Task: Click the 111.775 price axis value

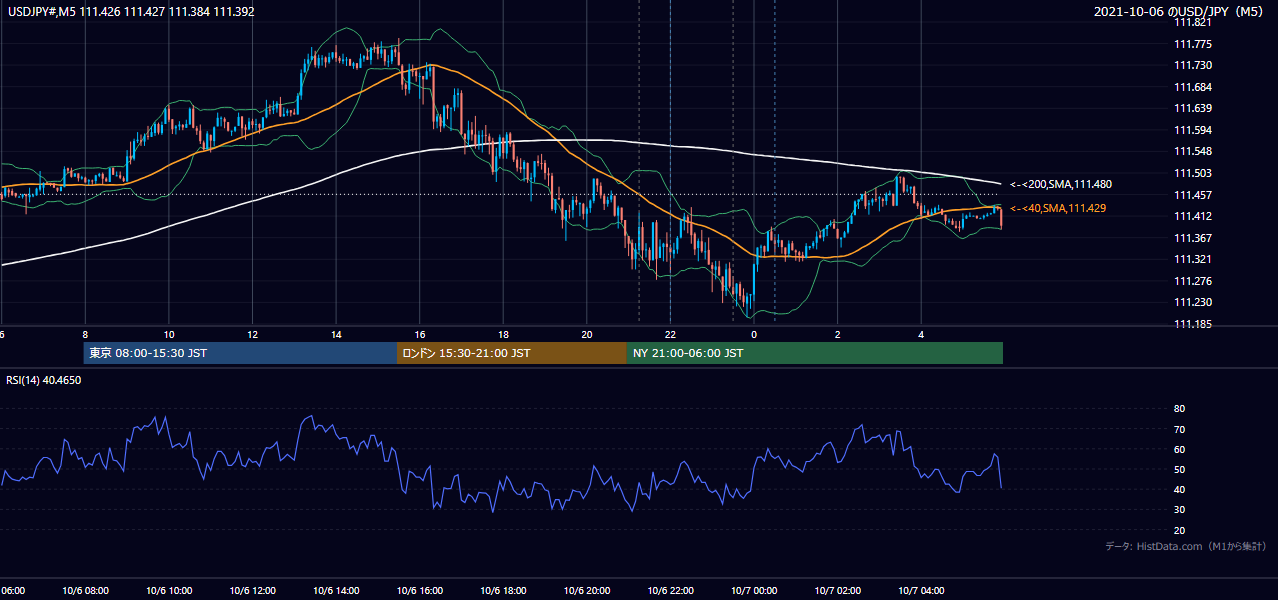Action: point(1193,44)
